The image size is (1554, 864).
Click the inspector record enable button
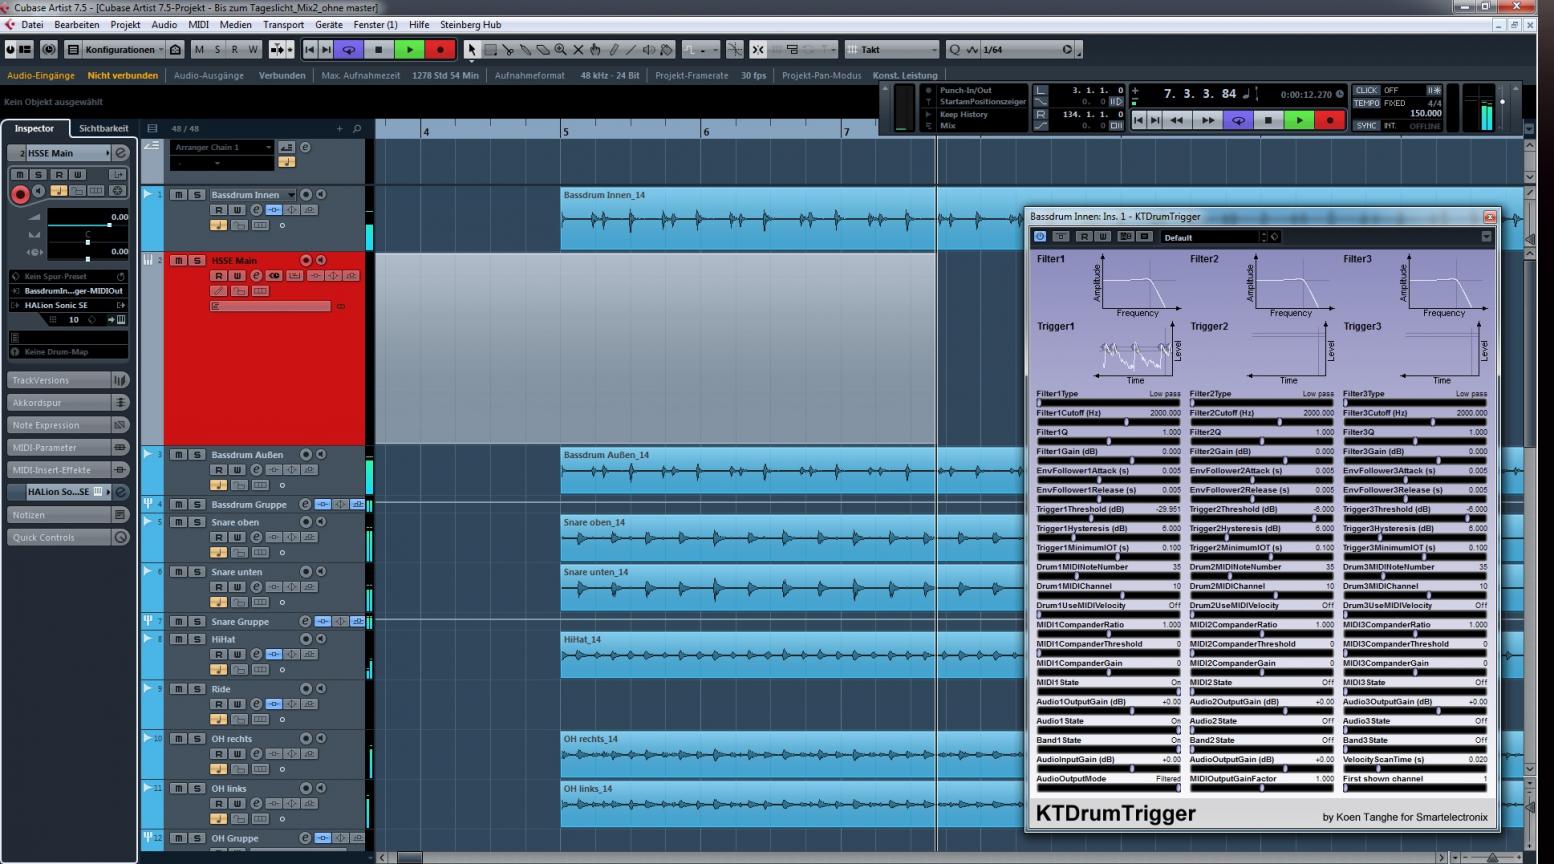click(x=20, y=193)
